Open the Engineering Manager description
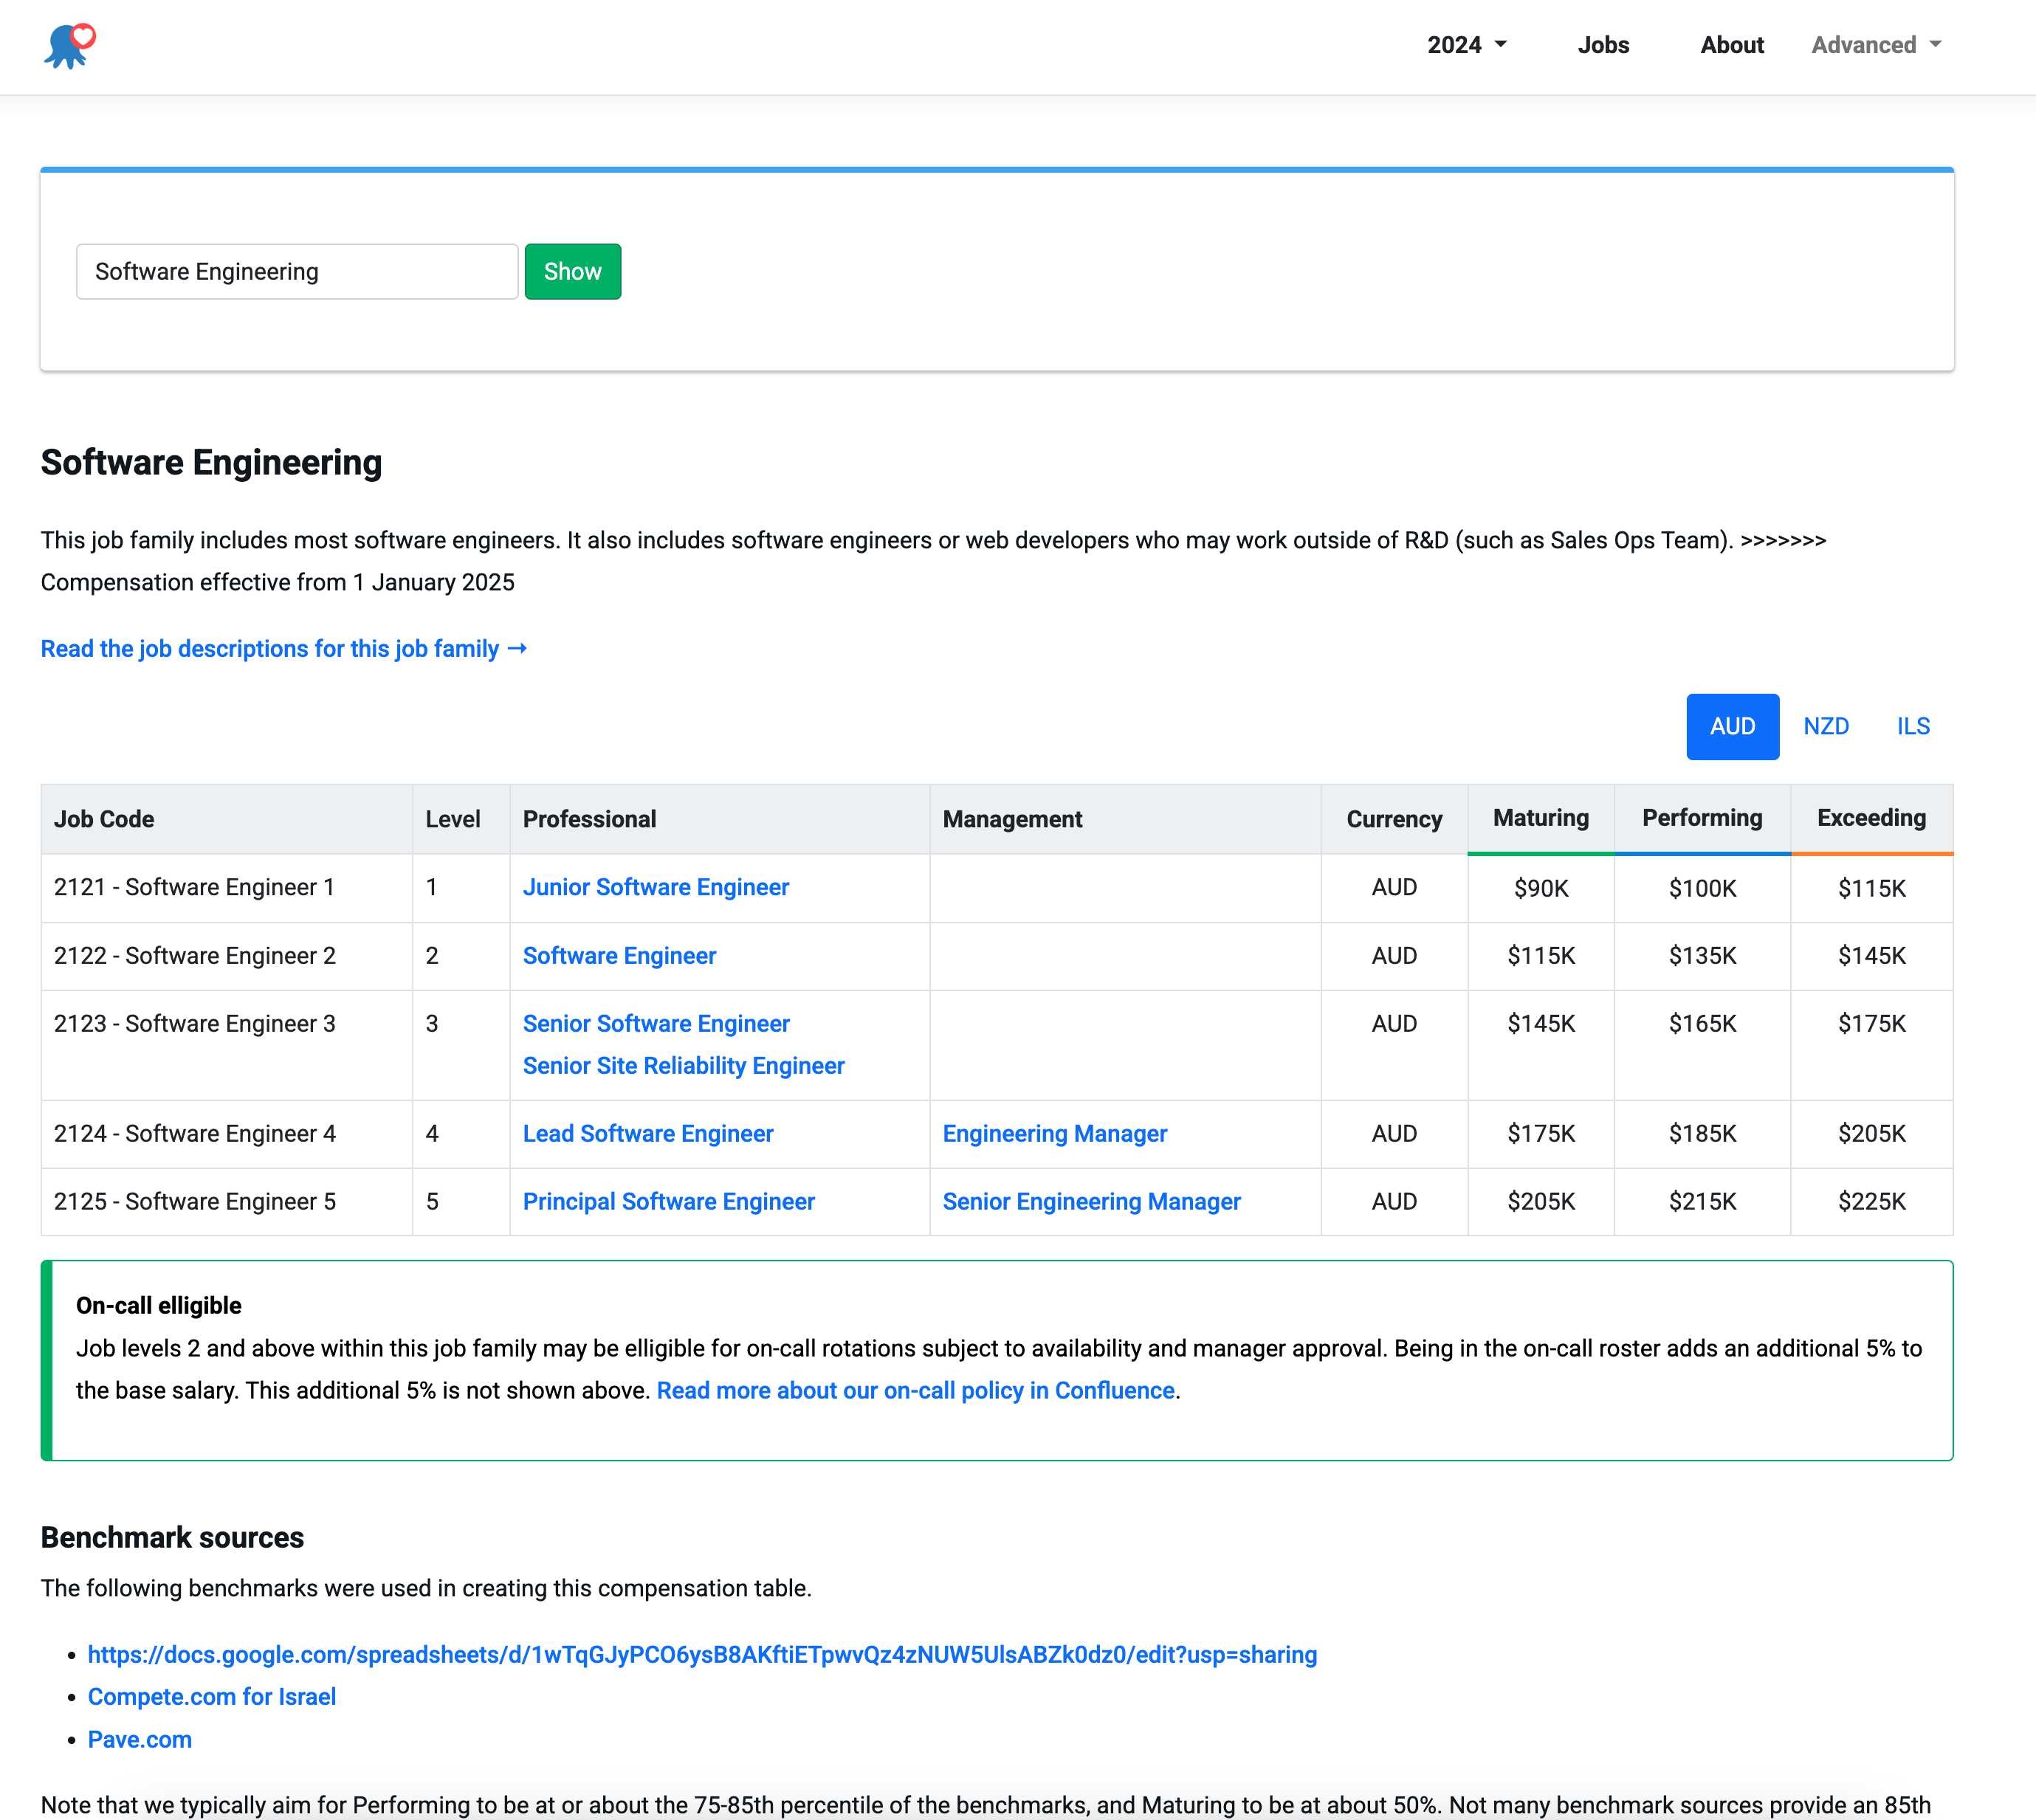The image size is (2036, 1820). click(x=1054, y=1133)
